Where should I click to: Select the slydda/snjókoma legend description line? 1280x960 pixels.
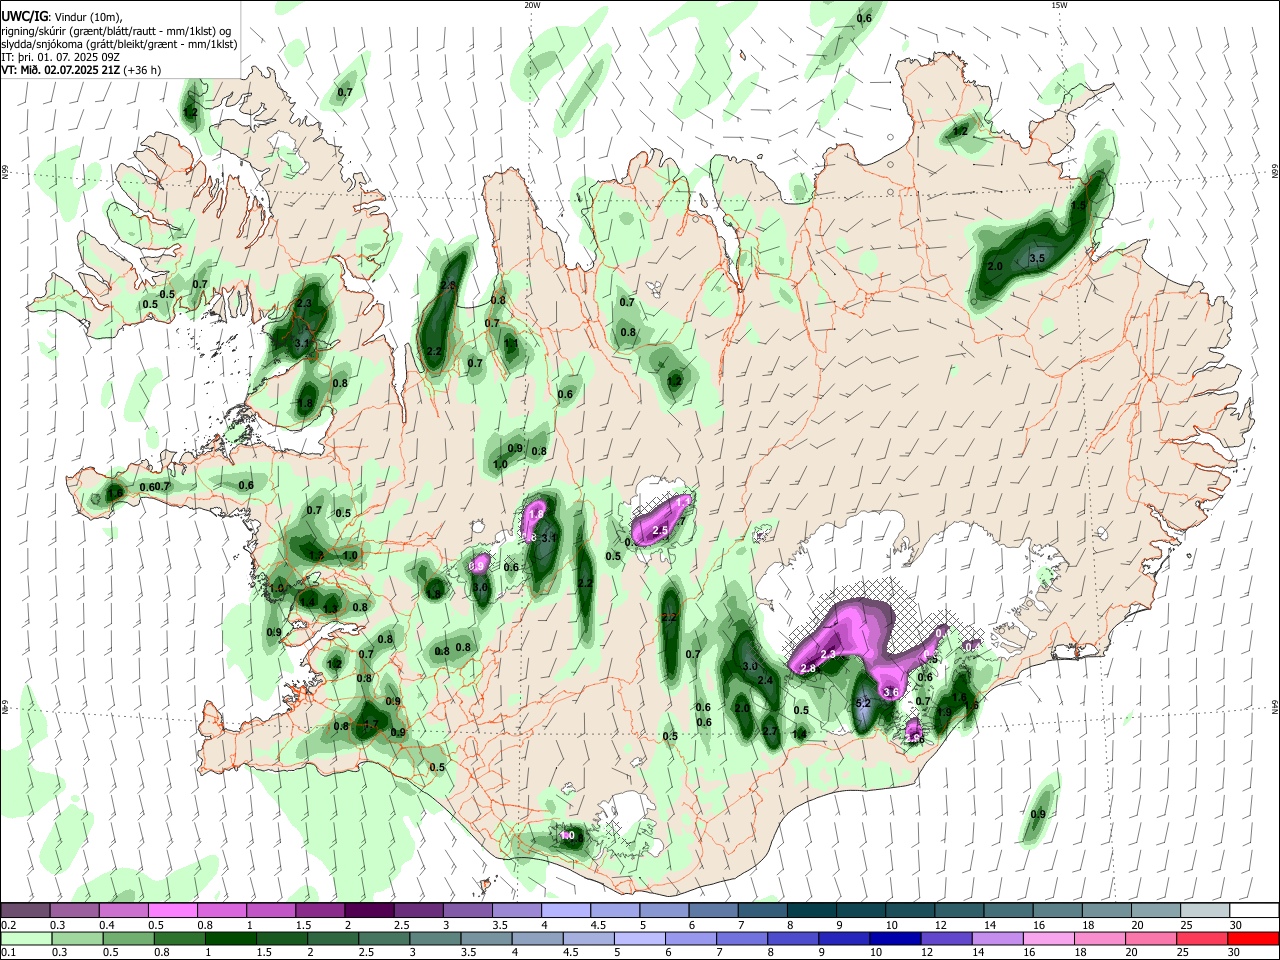click(x=119, y=44)
